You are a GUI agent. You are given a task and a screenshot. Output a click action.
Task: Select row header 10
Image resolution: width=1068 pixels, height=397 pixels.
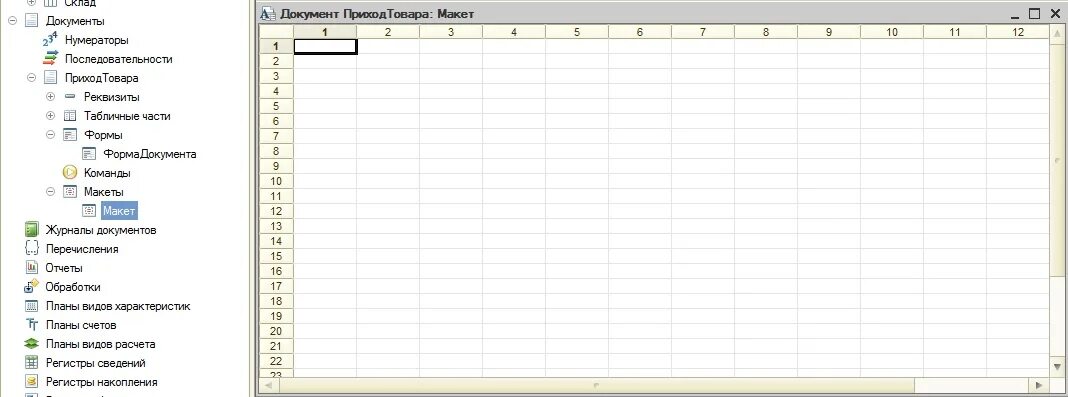(277, 181)
